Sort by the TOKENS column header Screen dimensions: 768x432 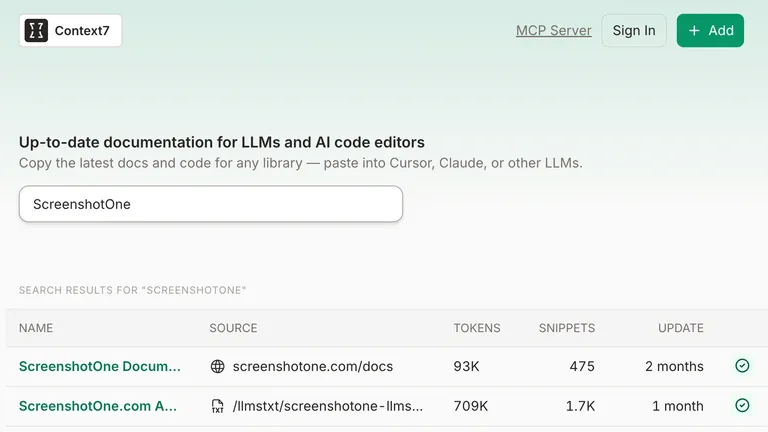477,328
